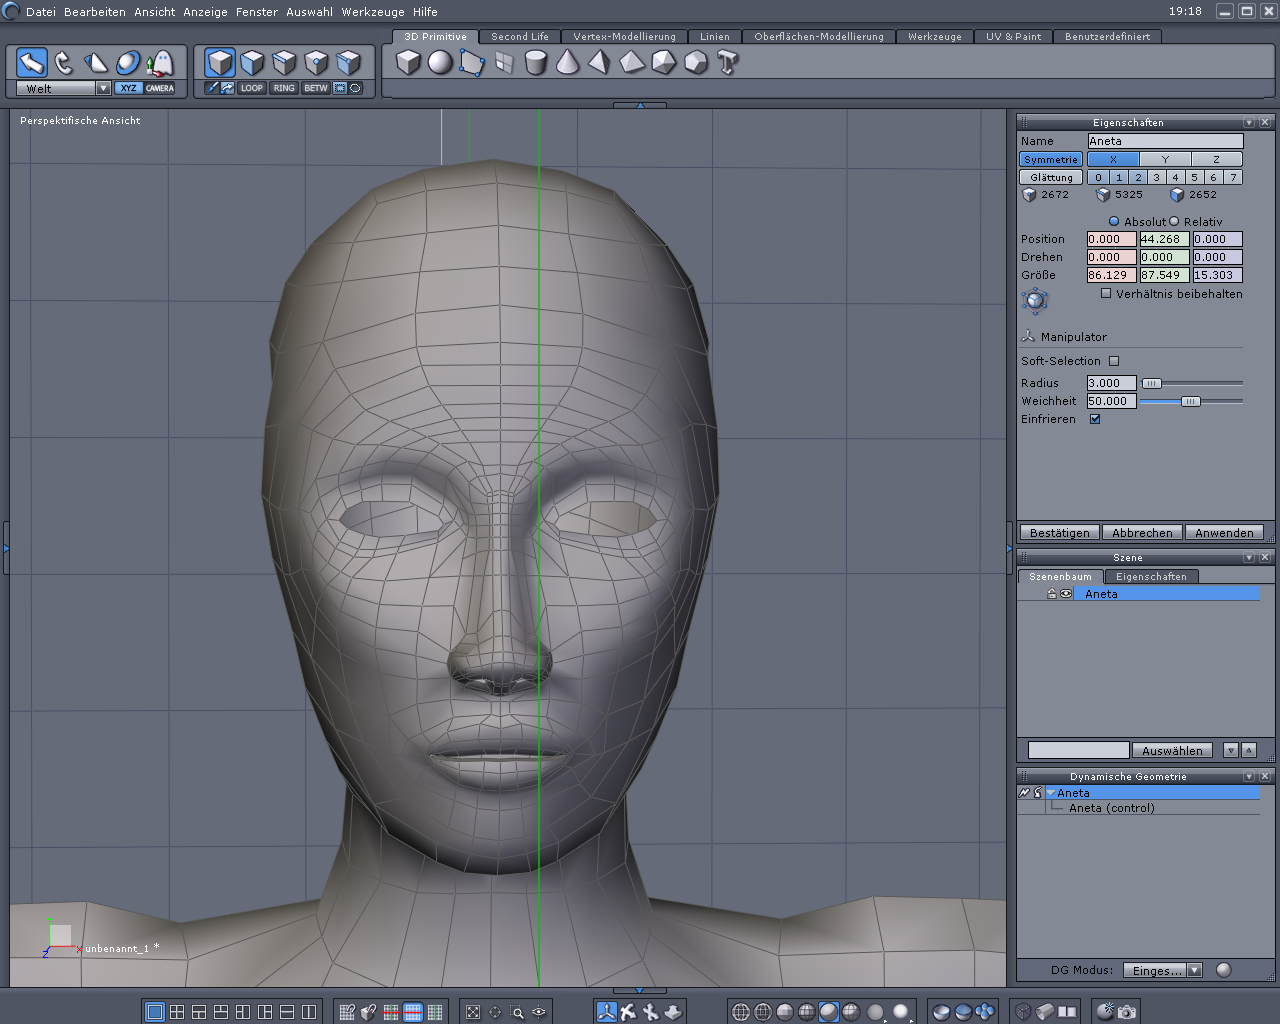Activate the rotate manipulator tool

[x=64, y=63]
